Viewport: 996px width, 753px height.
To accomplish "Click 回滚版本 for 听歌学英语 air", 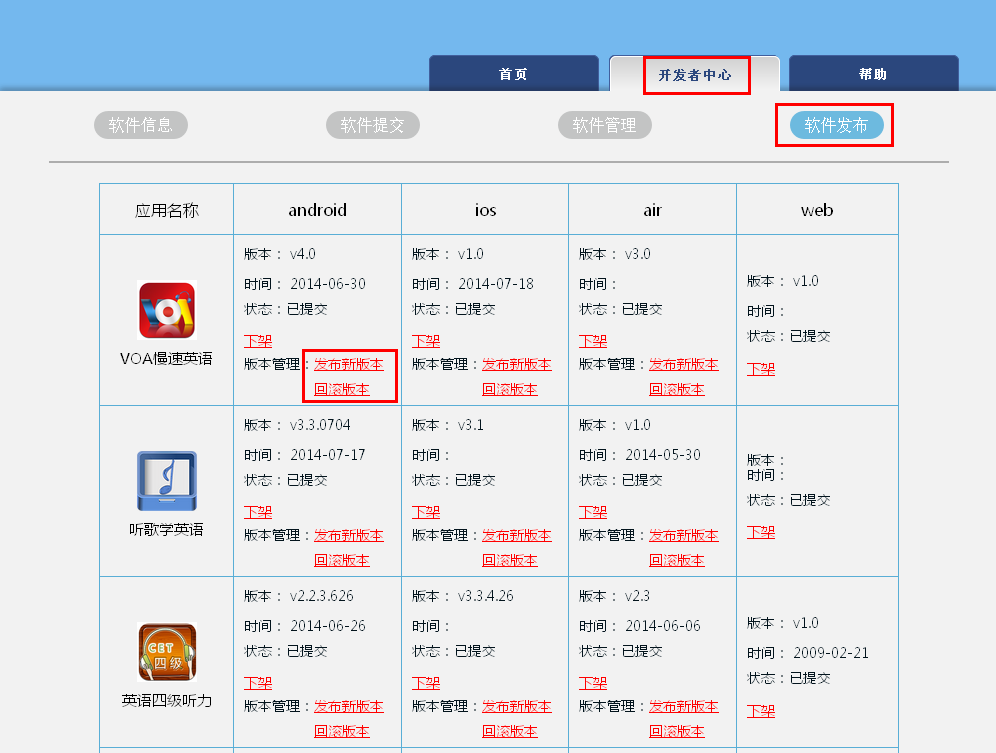I will tap(676, 560).
